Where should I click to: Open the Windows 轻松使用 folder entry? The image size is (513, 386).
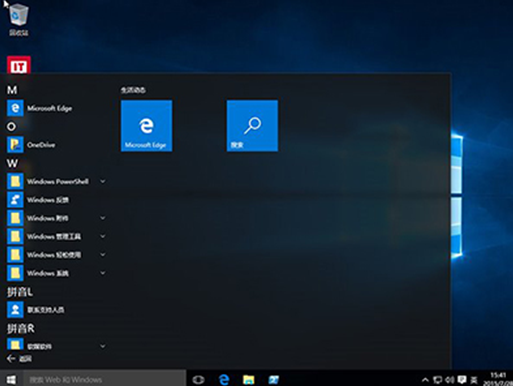tap(56, 255)
